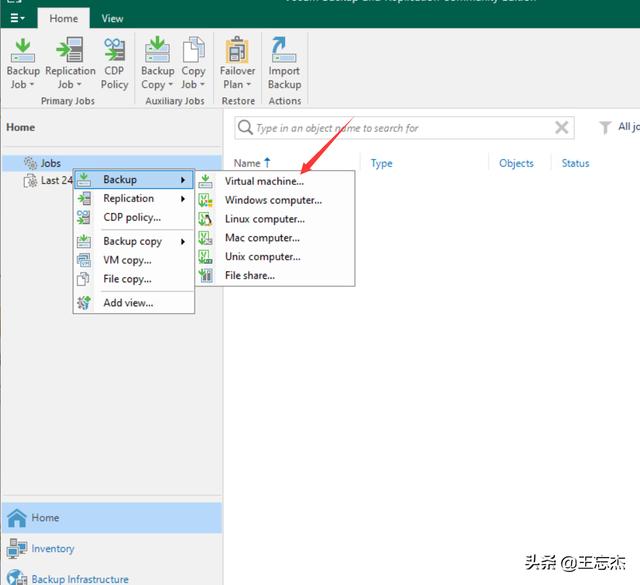640x585 pixels.
Task: Click the Failover Plan ribbon icon
Action: pos(237,50)
